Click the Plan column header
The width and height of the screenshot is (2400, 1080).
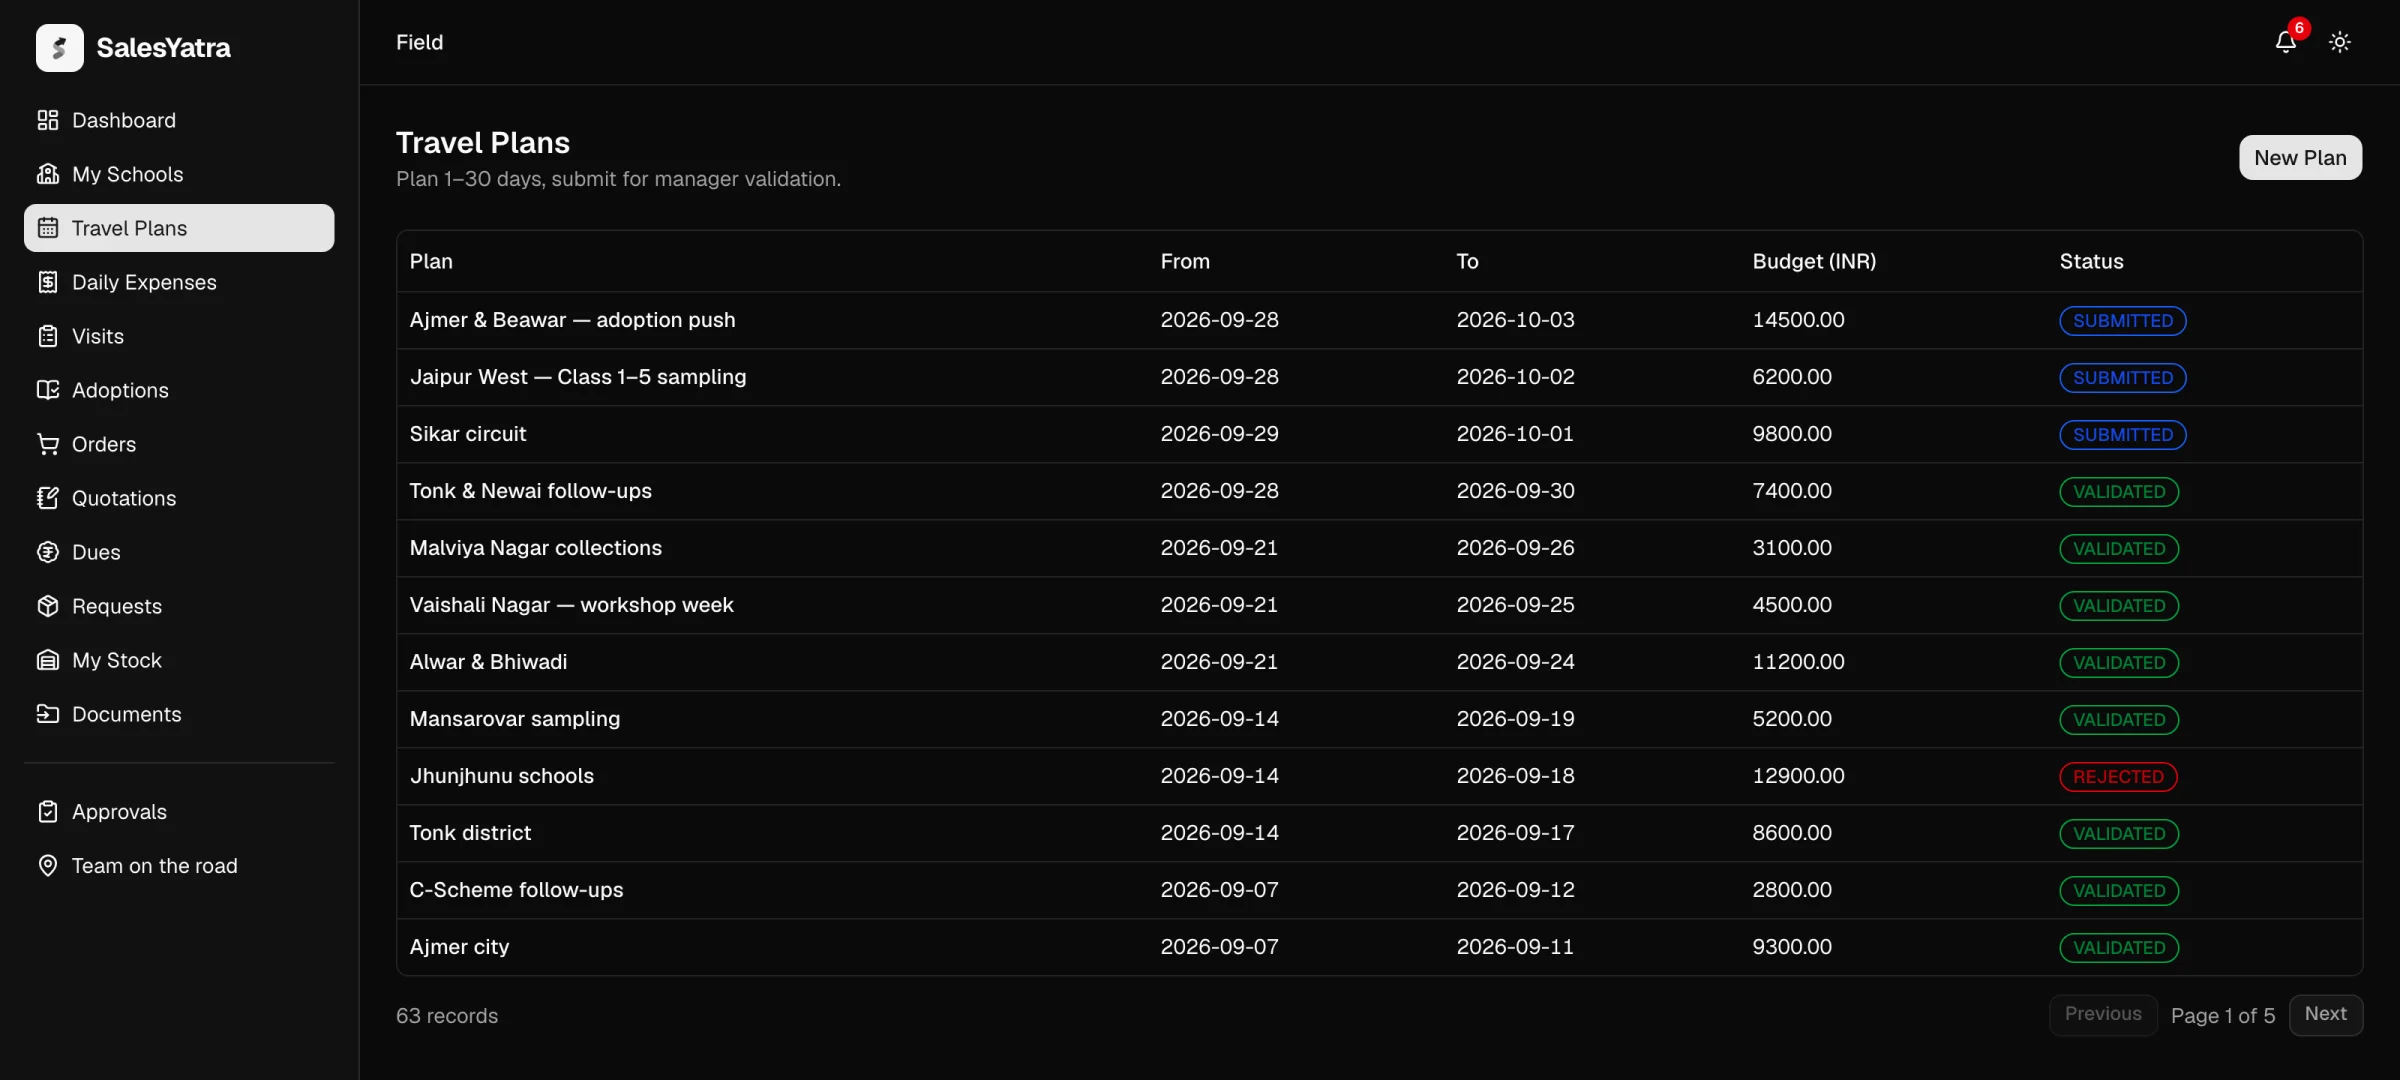click(x=431, y=261)
